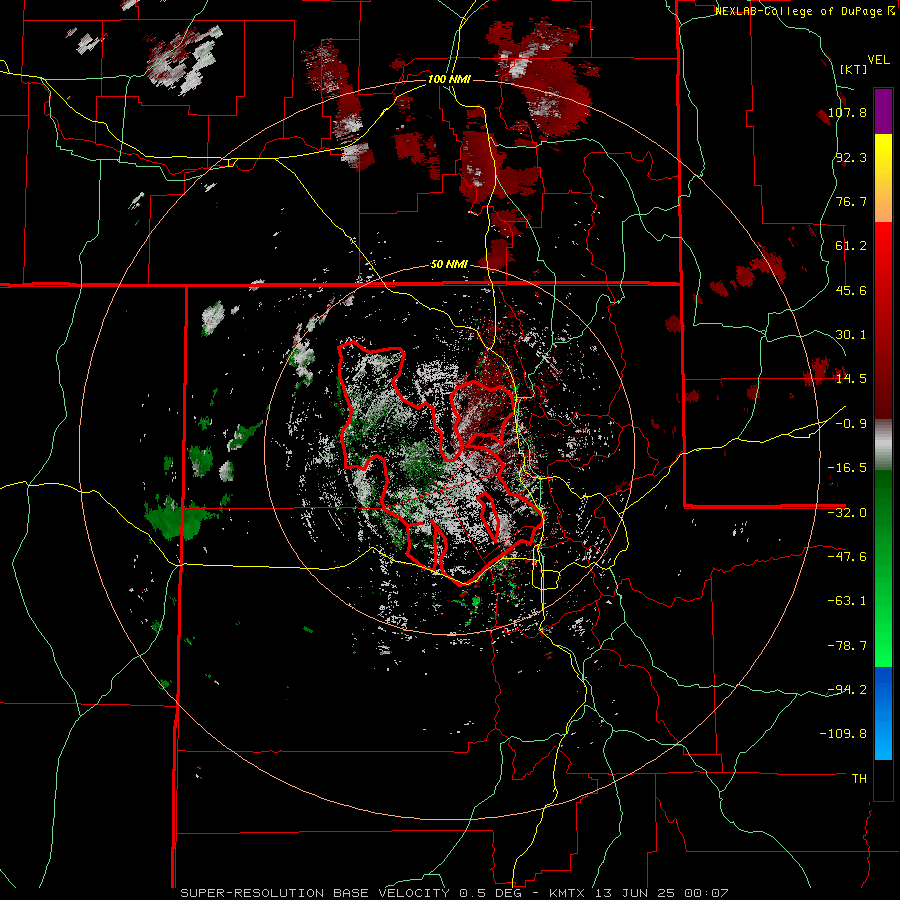Pick the light blue segment near -109.8
This screenshot has width=900, height=900.
(x=883, y=739)
